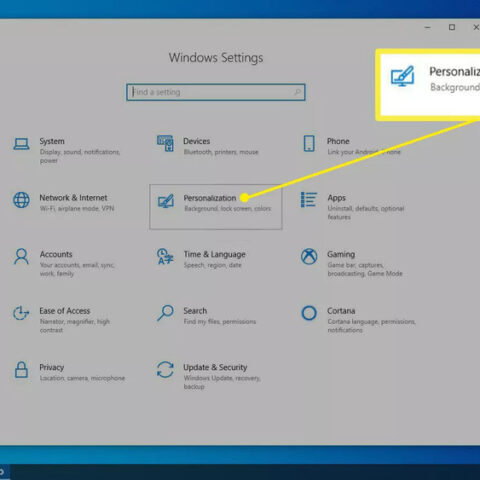Select the Personalization paintbrush icon in the grid
Viewport: 480px width, 480px height.
(x=166, y=201)
